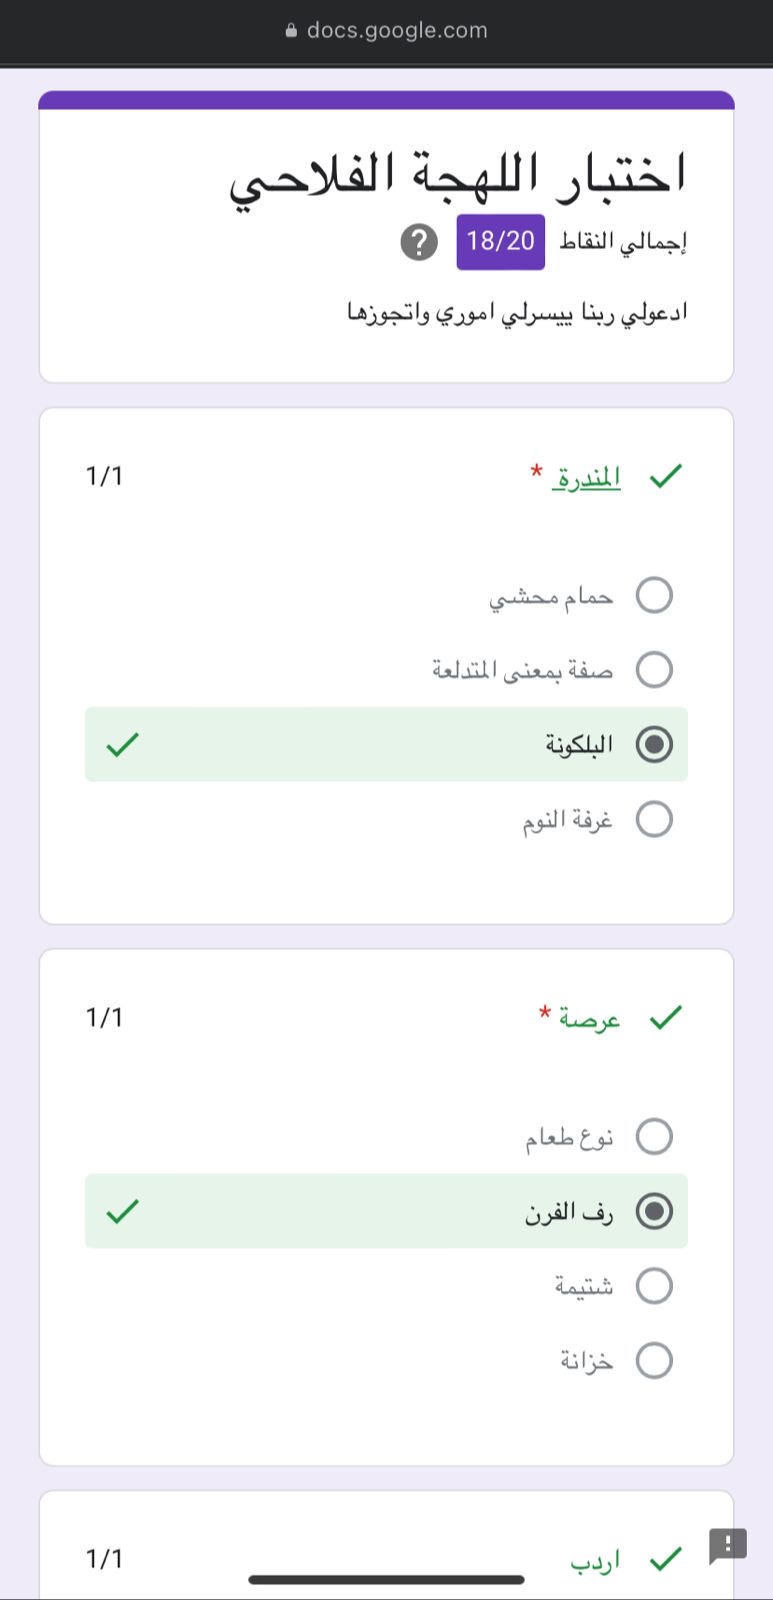The height and width of the screenshot is (1600, 773).
Task: Select the صفة بمعنى المتدلعة option
Action: click(x=654, y=669)
